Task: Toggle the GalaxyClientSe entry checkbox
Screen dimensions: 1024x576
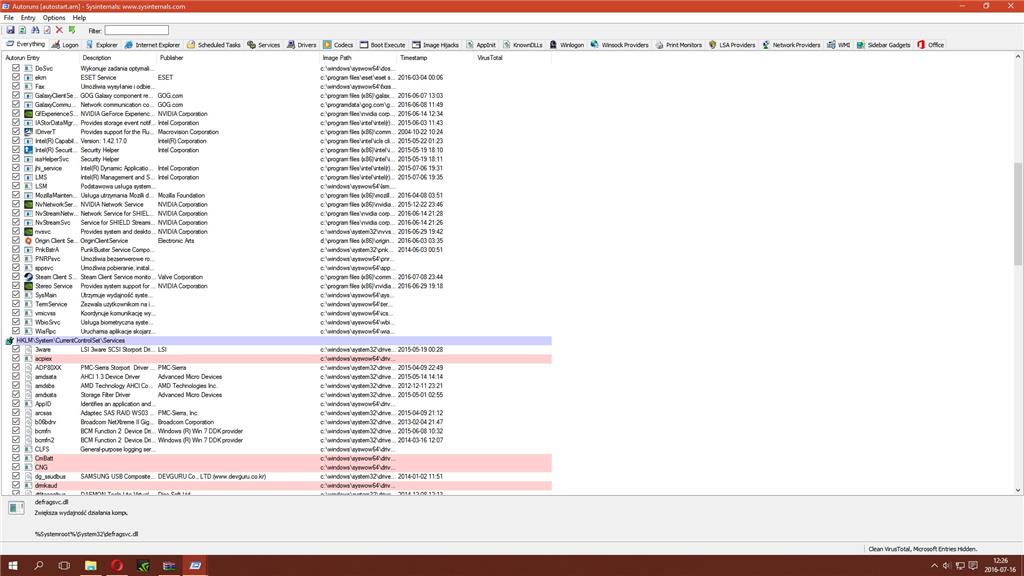Action: tap(16, 95)
